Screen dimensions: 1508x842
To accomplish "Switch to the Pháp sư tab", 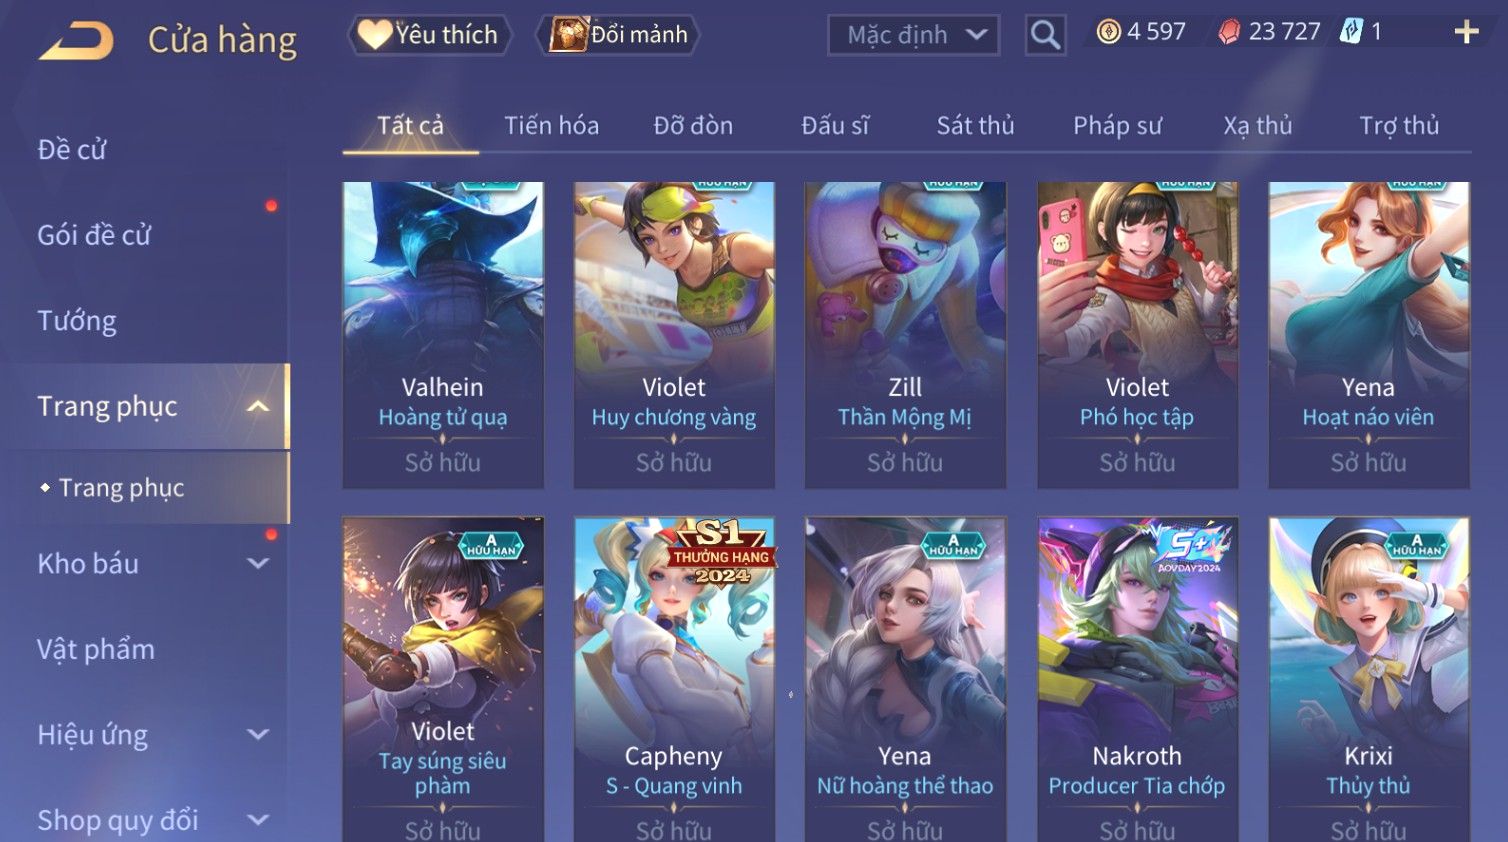I will [x=1117, y=126].
